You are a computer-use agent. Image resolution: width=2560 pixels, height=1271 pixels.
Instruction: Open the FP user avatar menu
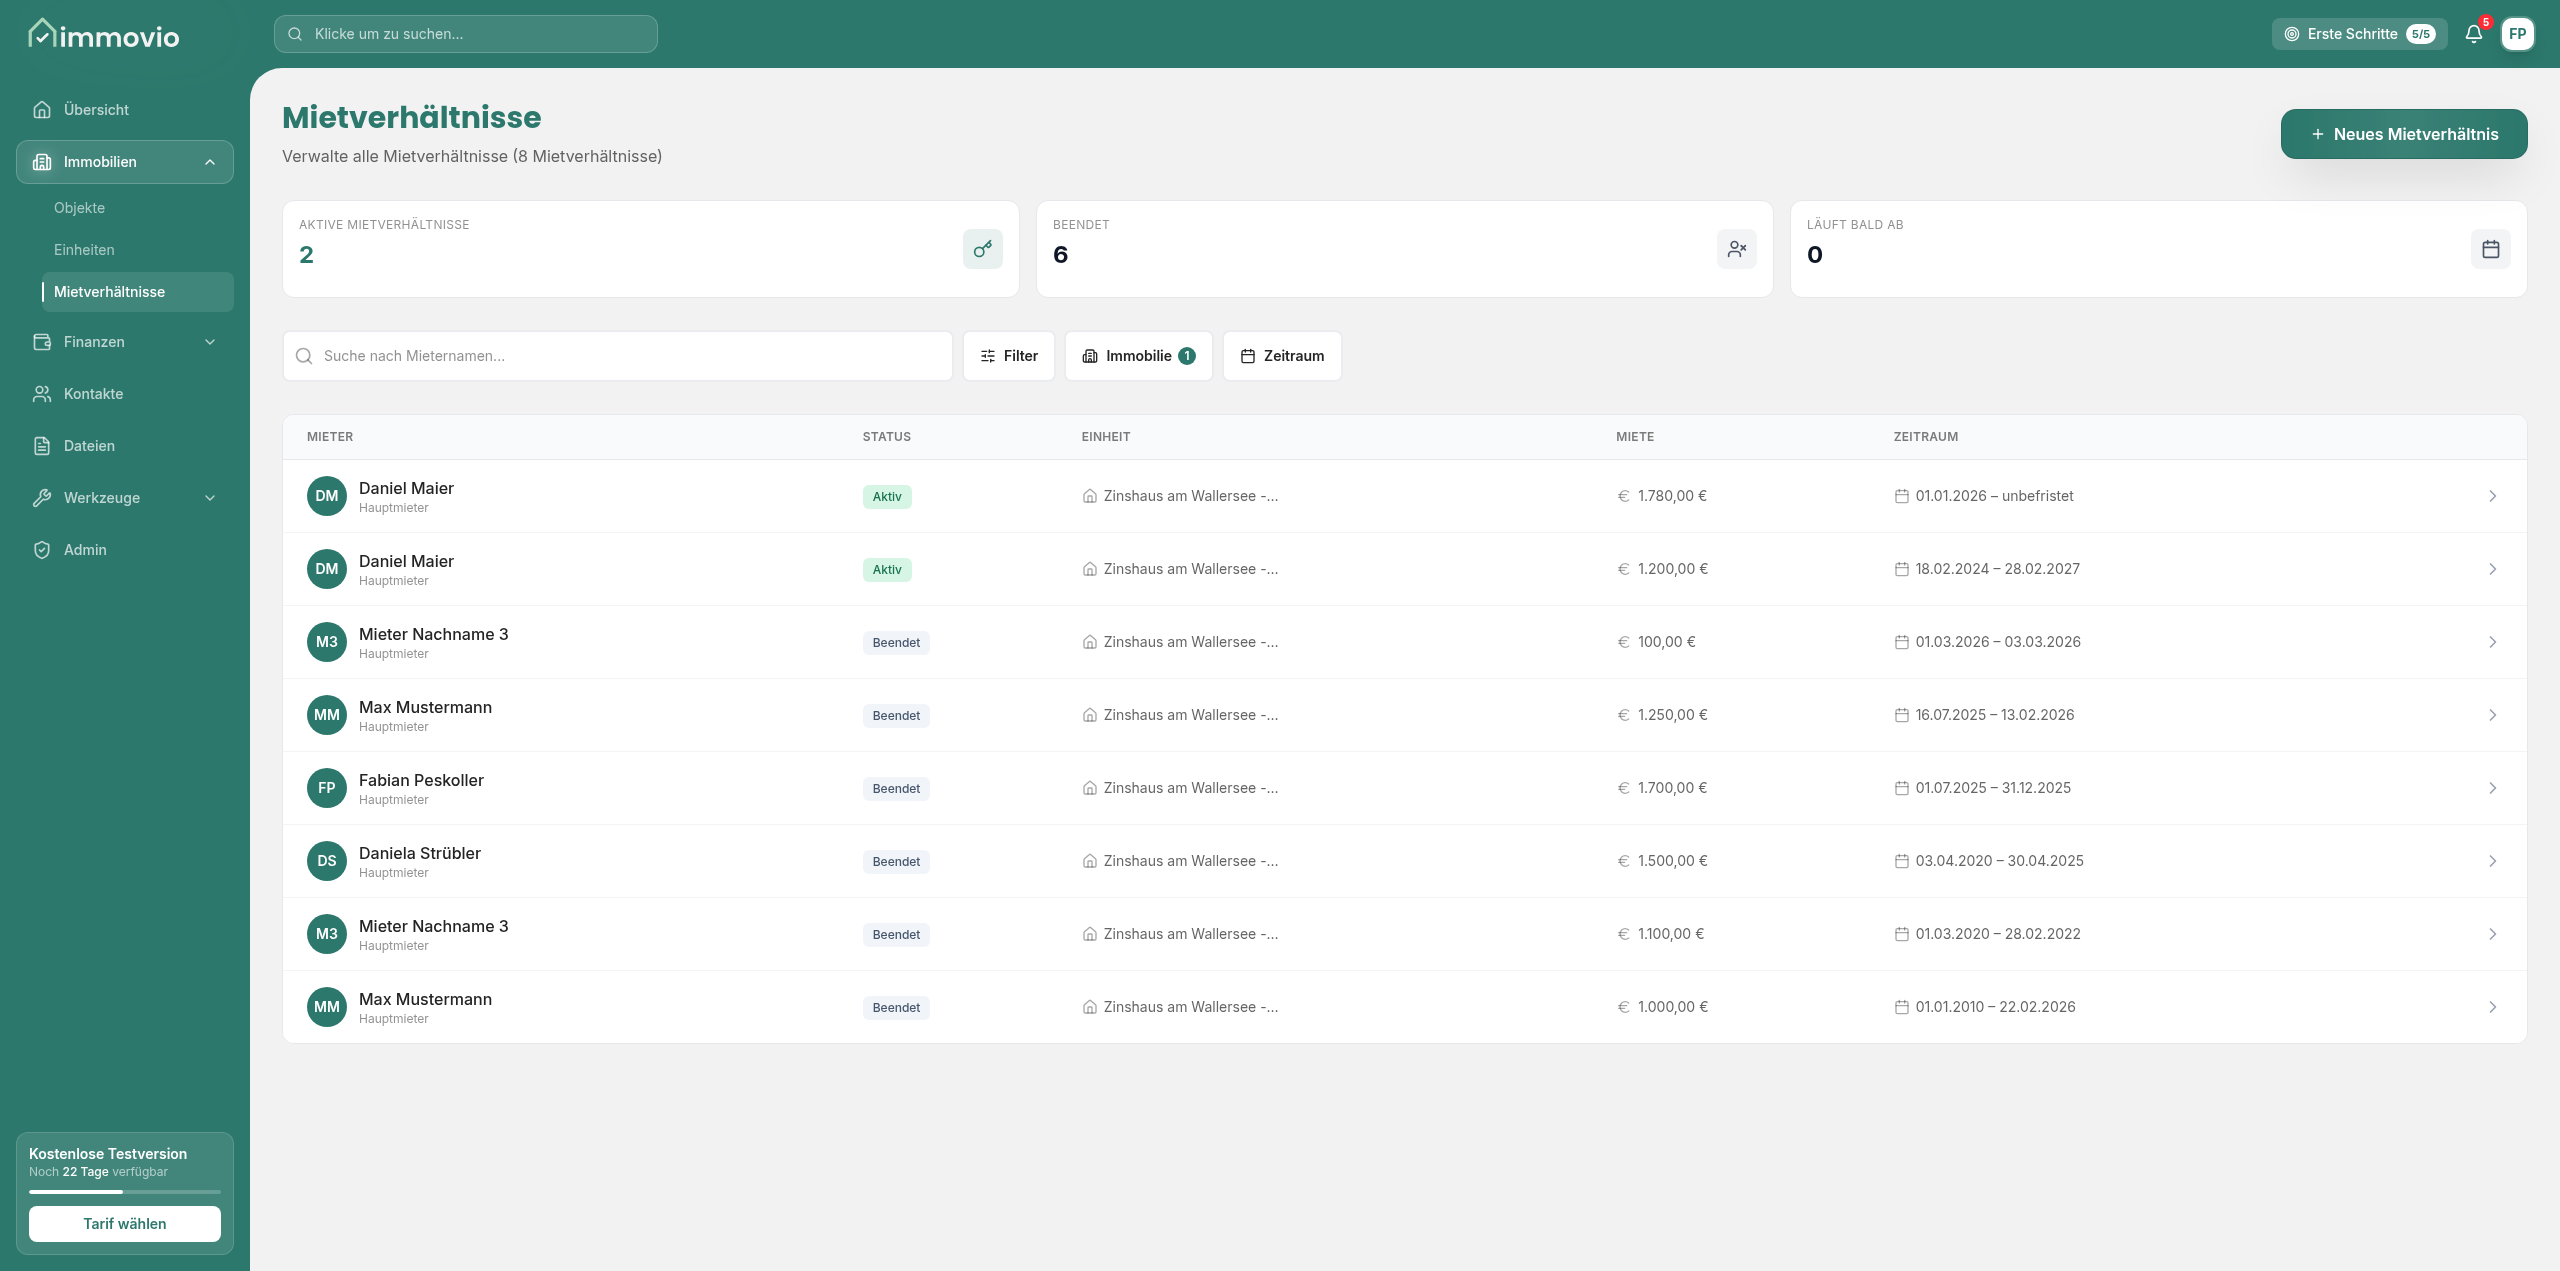click(x=2517, y=34)
